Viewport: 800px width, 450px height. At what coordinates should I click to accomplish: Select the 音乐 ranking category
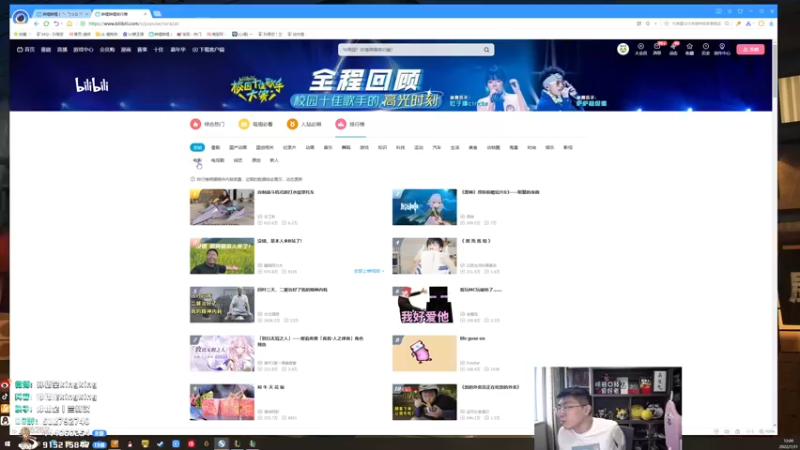(328, 147)
